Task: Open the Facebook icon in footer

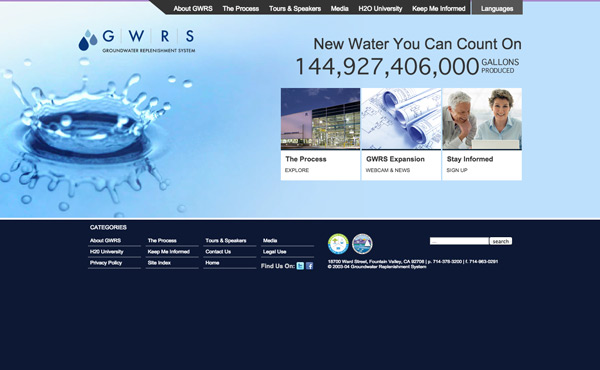Action: (310, 266)
